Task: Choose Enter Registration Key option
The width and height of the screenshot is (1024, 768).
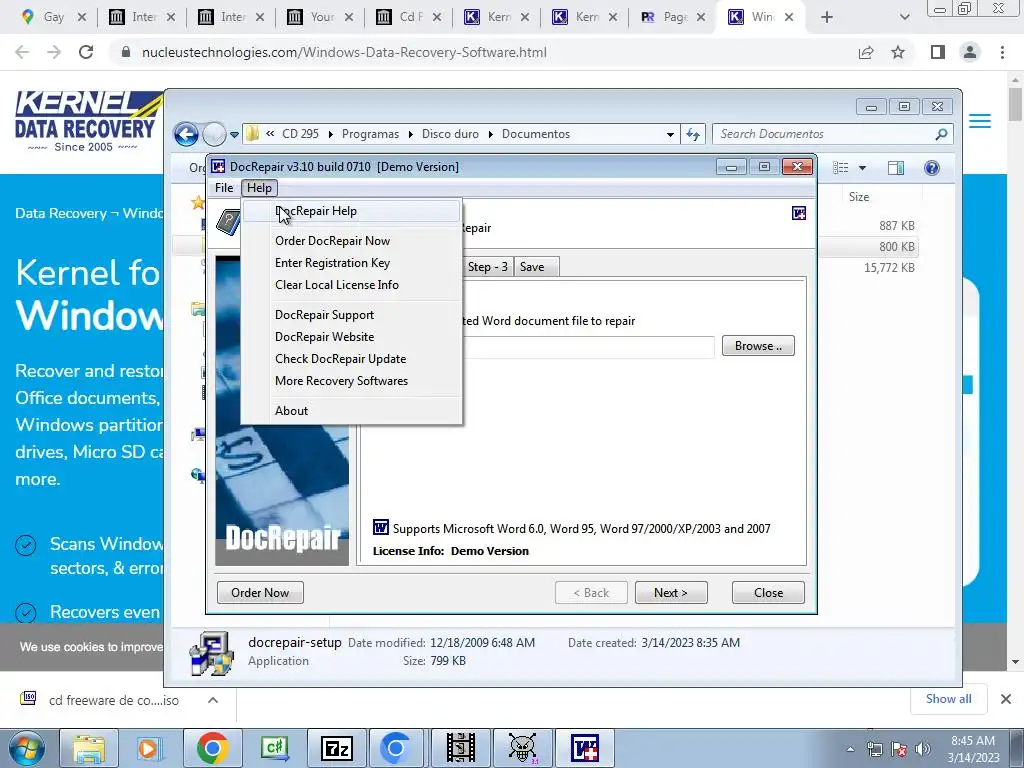Action: click(x=352, y=263)
